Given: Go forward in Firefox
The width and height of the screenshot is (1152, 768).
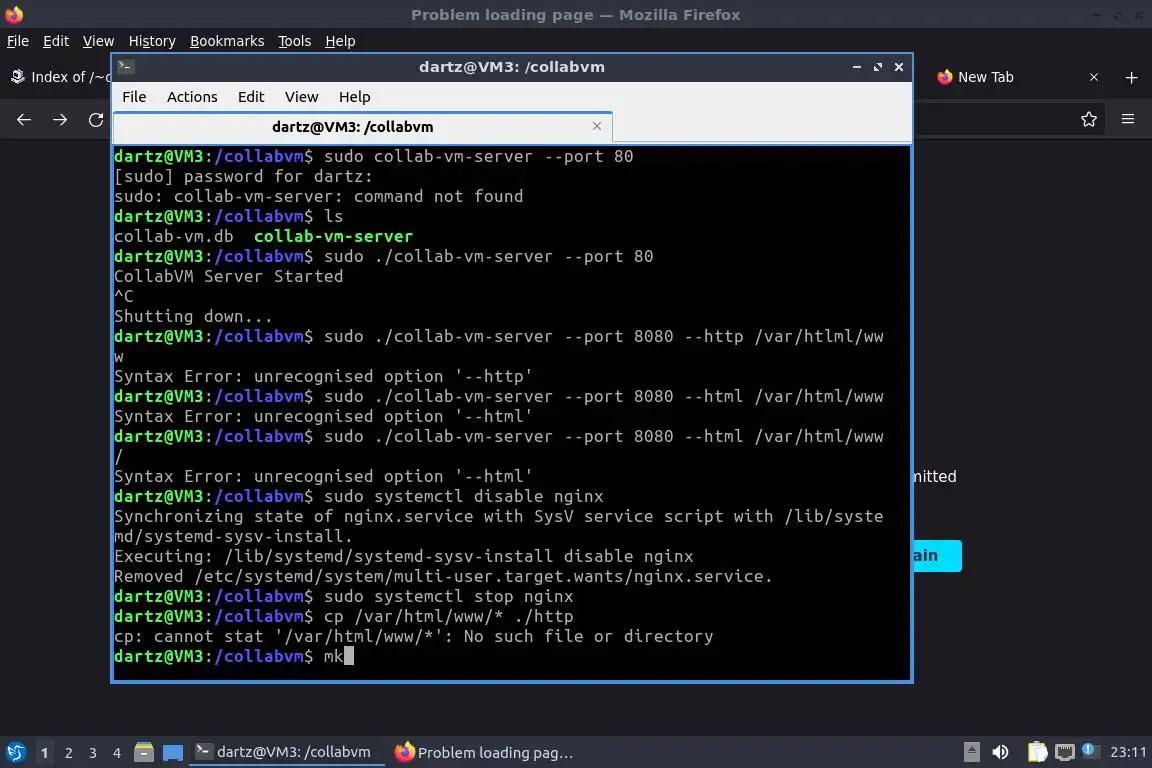Looking at the screenshot, I should point(60,119).
